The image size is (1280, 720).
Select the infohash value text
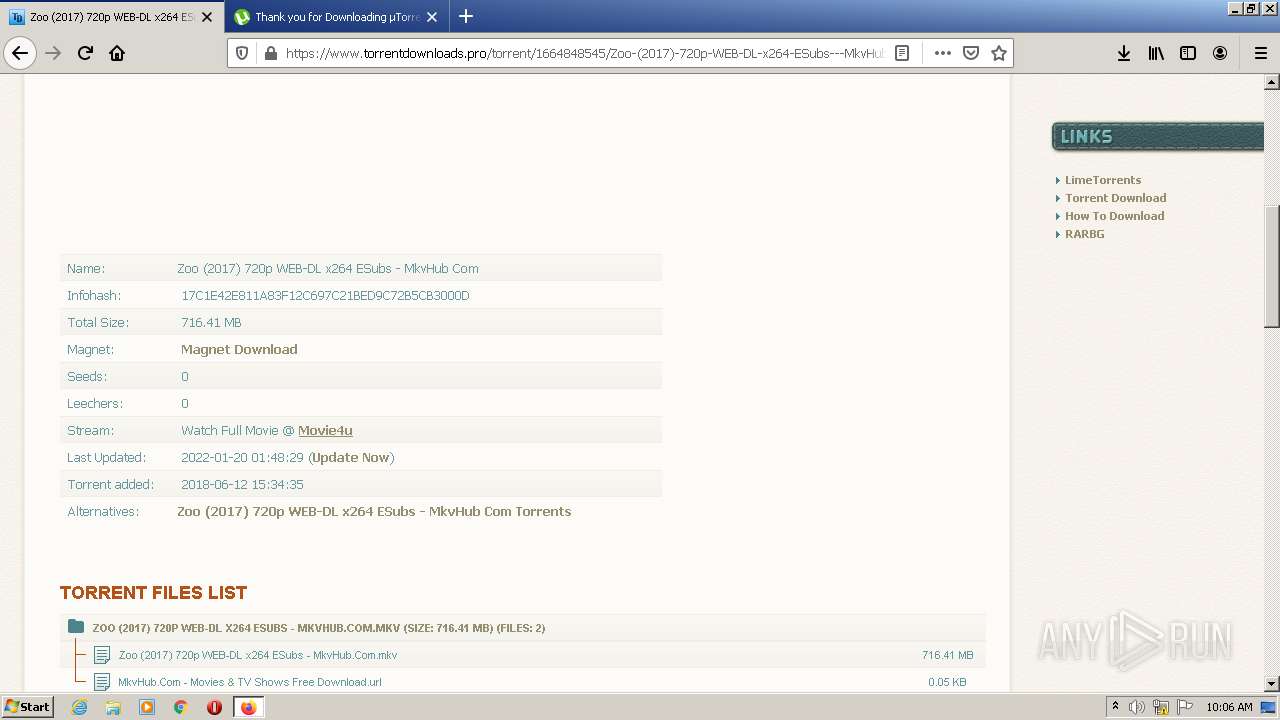(x=325, y=295)
